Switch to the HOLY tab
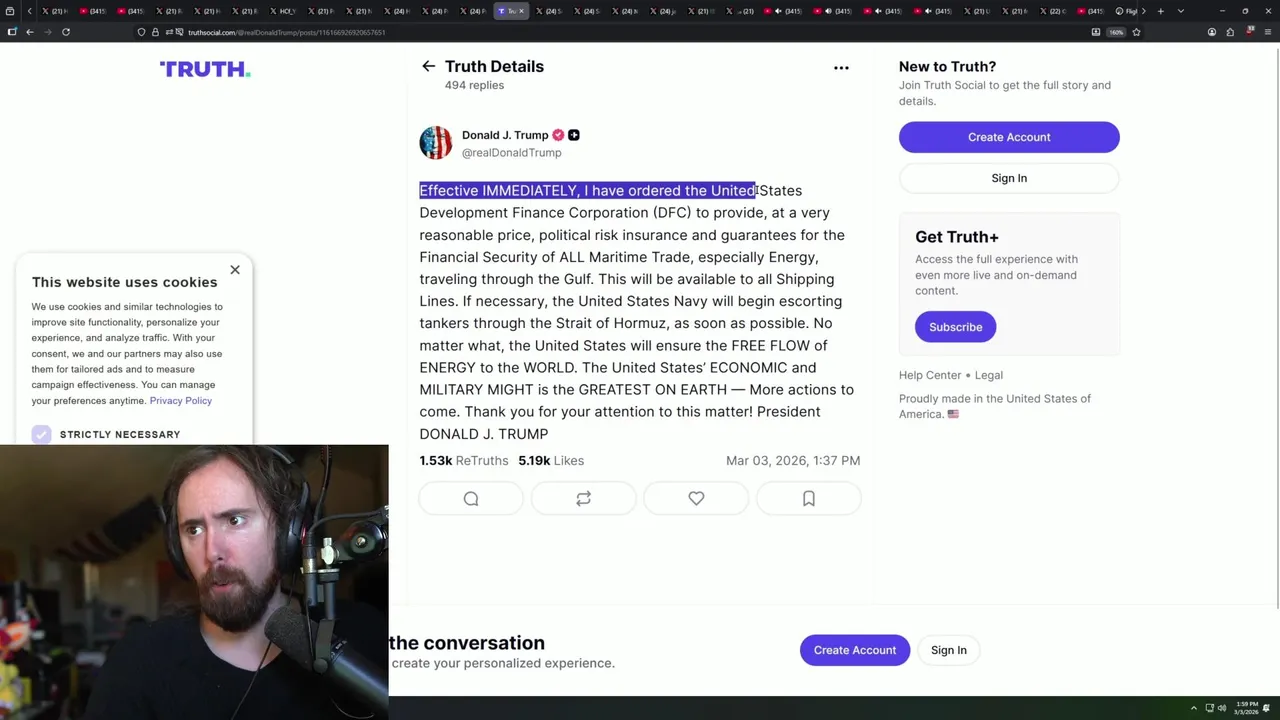Screen dimensions: 1280x720 click(283, 11)
